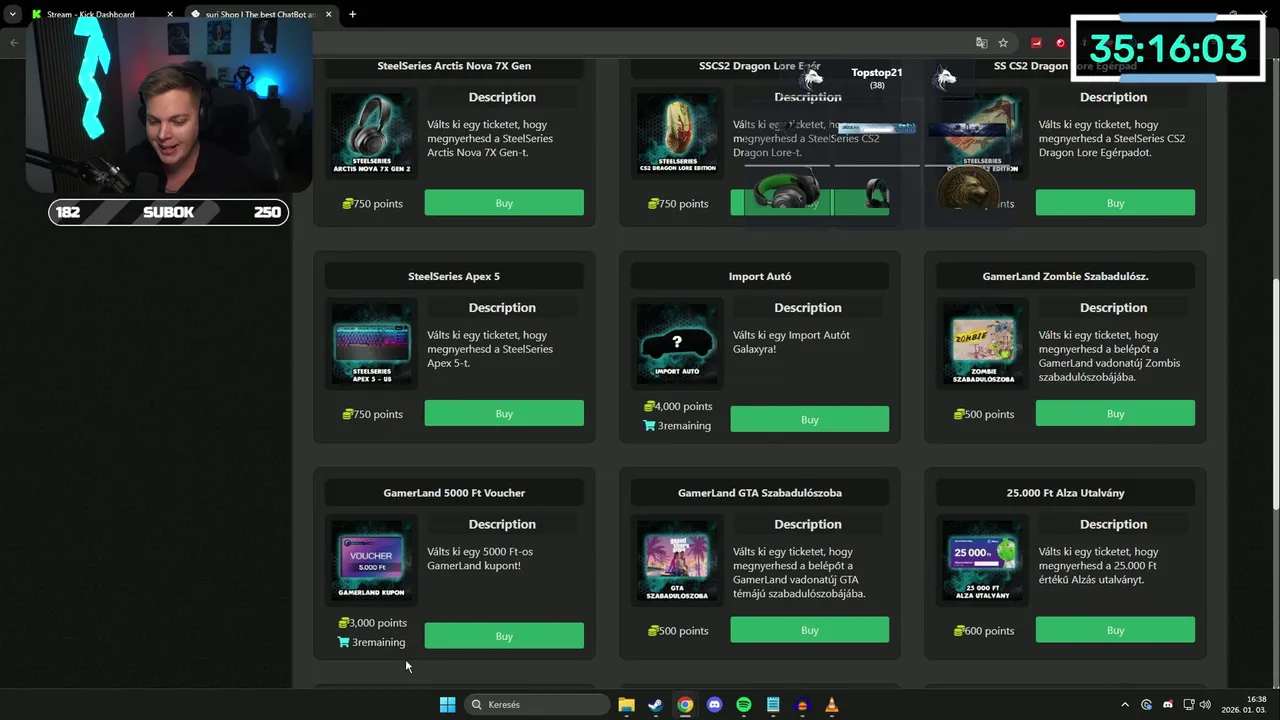Viewport: 1280px width, 720px height.
Task: Buy the SS CS2 Dragon Lore Egérpad ticket
Action: pyautogui.click(x=1115, y=203)
